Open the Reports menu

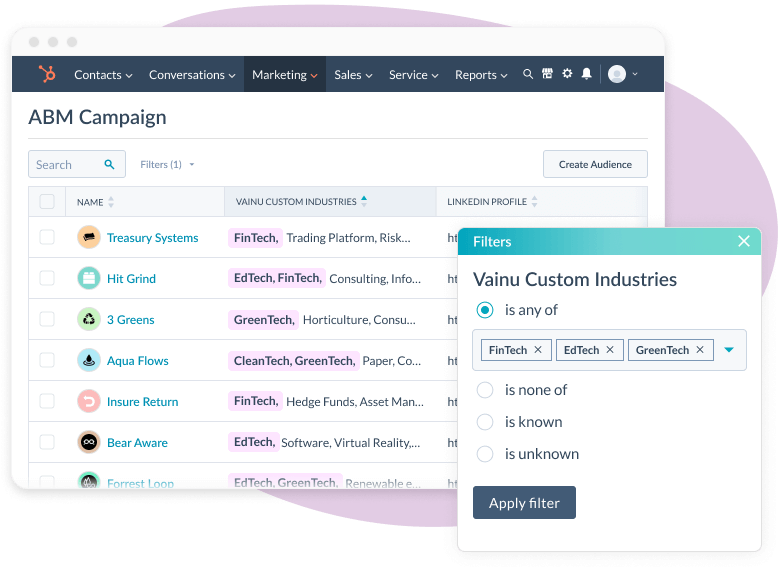[x=481, y=75]
